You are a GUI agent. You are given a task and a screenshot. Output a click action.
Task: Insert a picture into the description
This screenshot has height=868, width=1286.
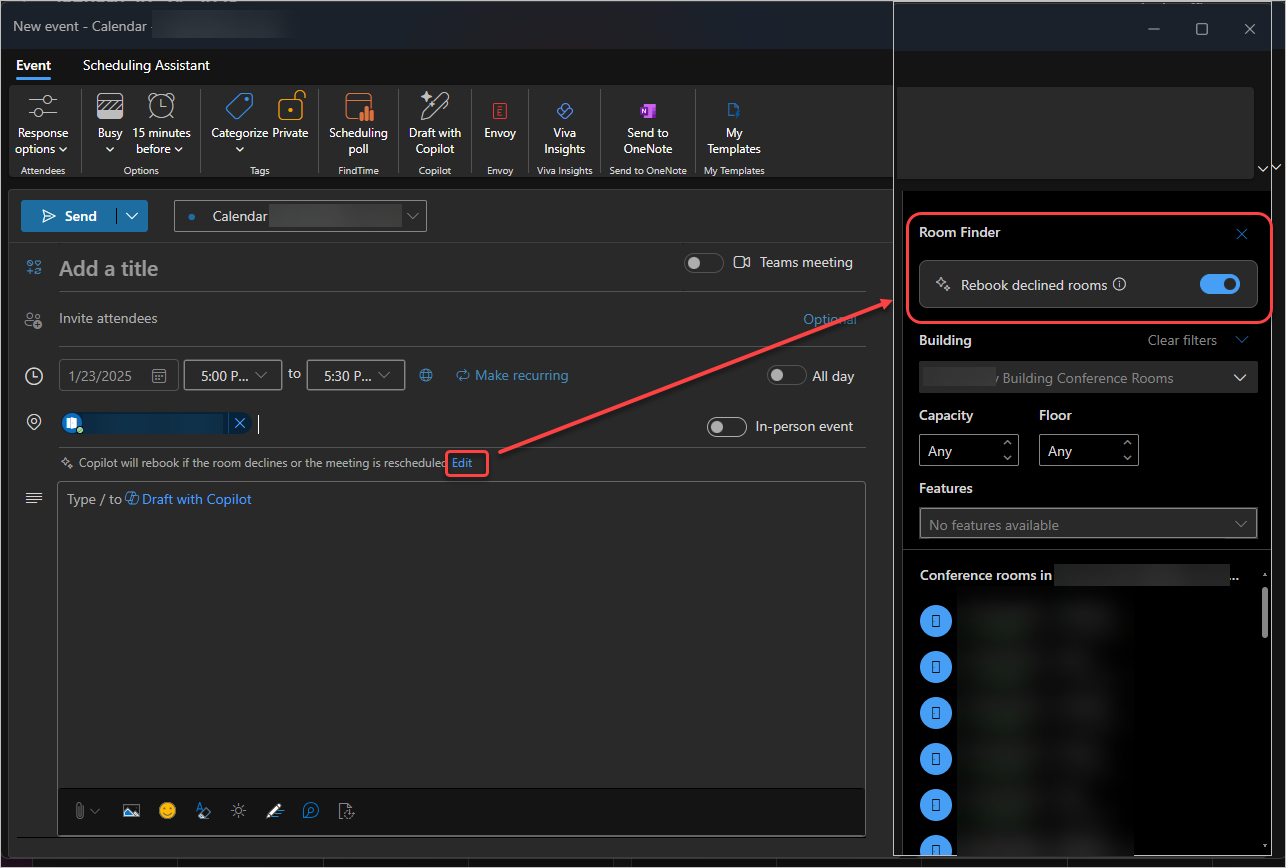tap(131, 811)
